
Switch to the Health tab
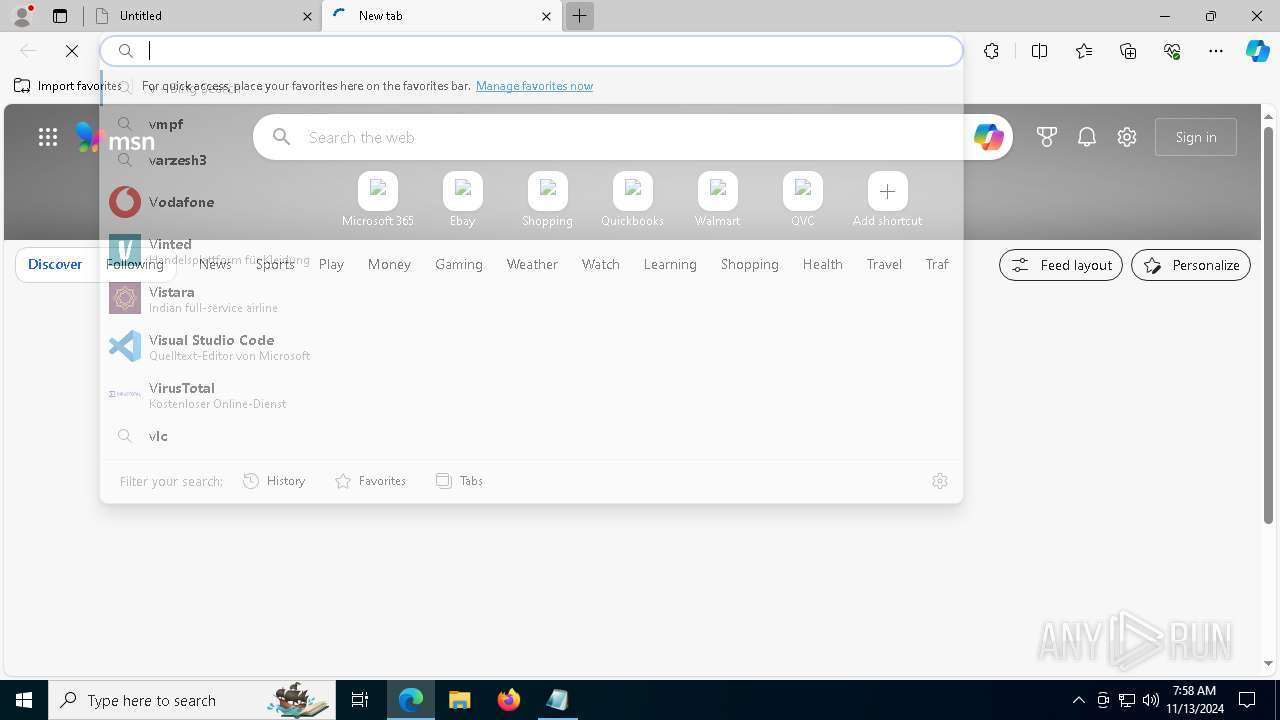pos(823,265)
